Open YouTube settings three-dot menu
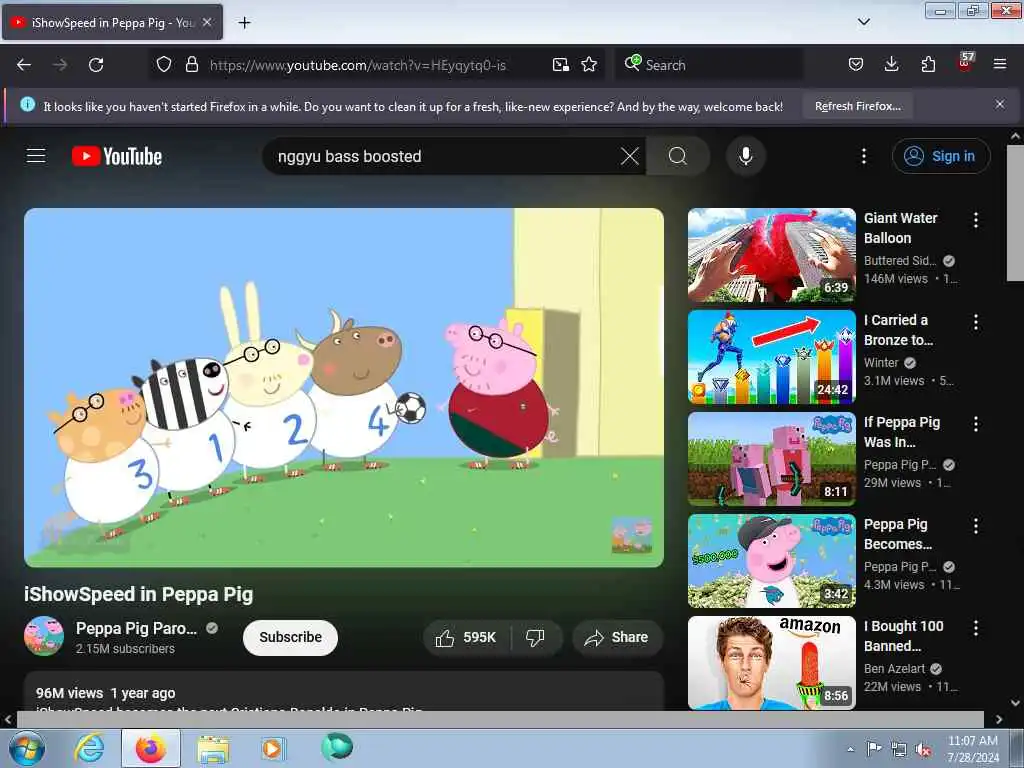The image size is (1024, 768). (x=863, y=156)
